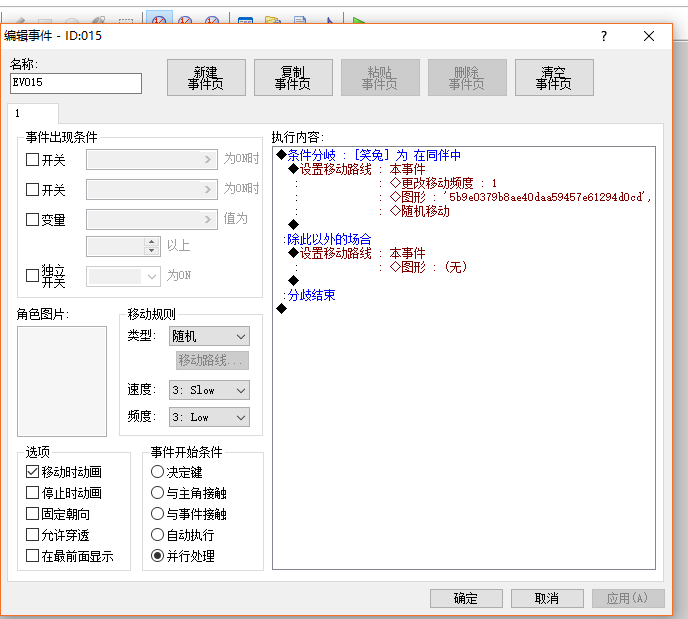Open the 类型 movement type dropdown

[209, 336]
